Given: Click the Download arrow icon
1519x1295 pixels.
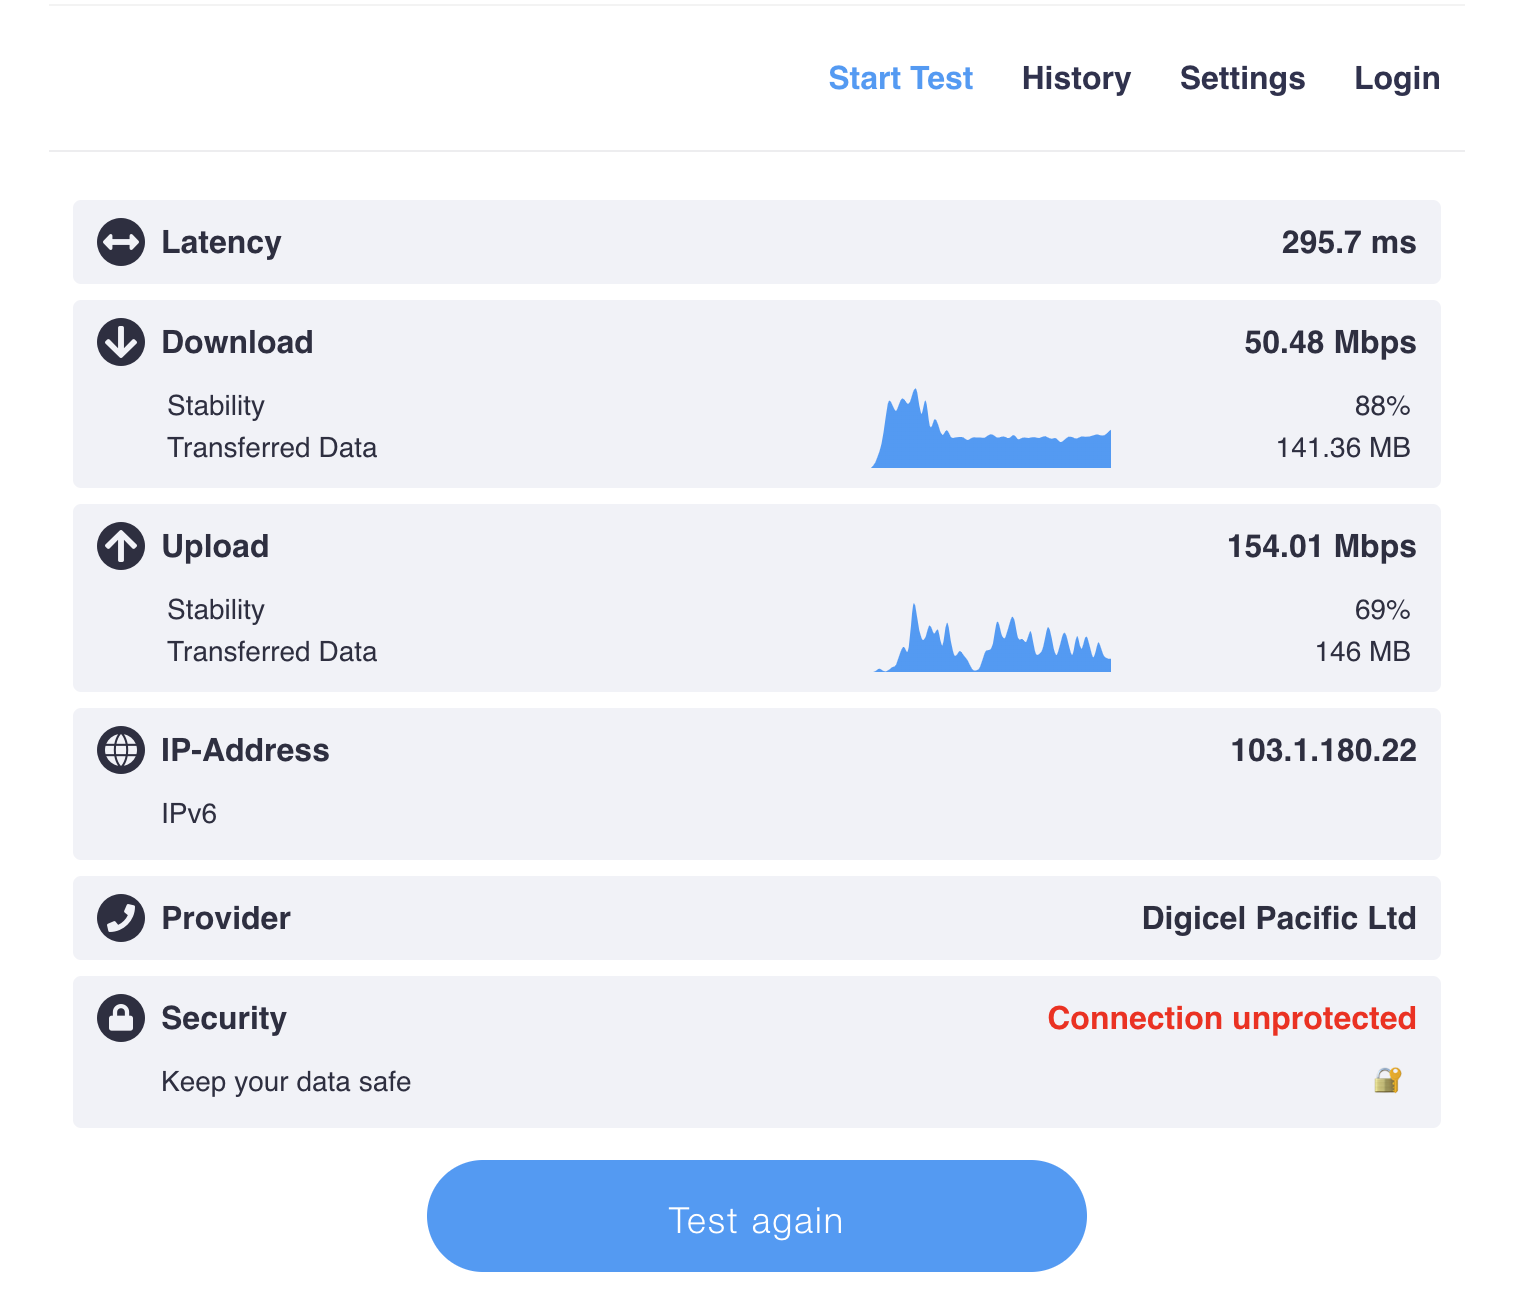Looking at the screenshot, I should click(x=121, y=342).
